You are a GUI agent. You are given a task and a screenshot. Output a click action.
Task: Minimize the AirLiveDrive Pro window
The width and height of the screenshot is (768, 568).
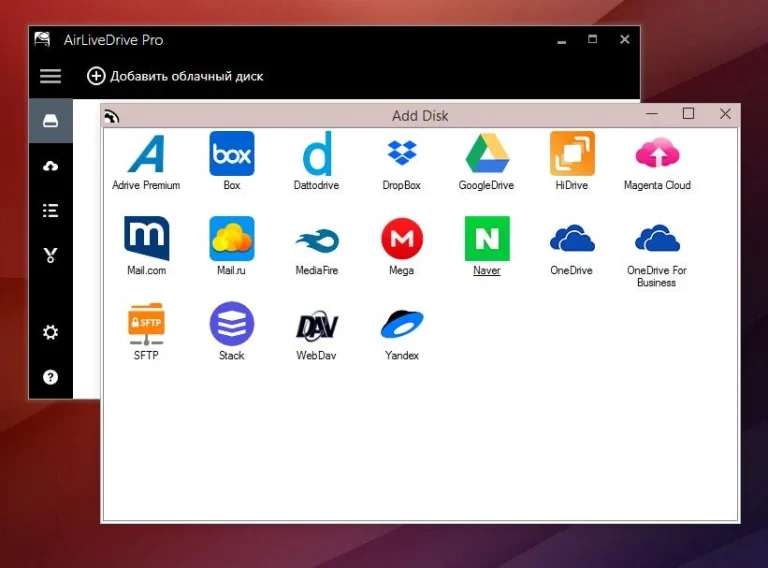(562, 41)
